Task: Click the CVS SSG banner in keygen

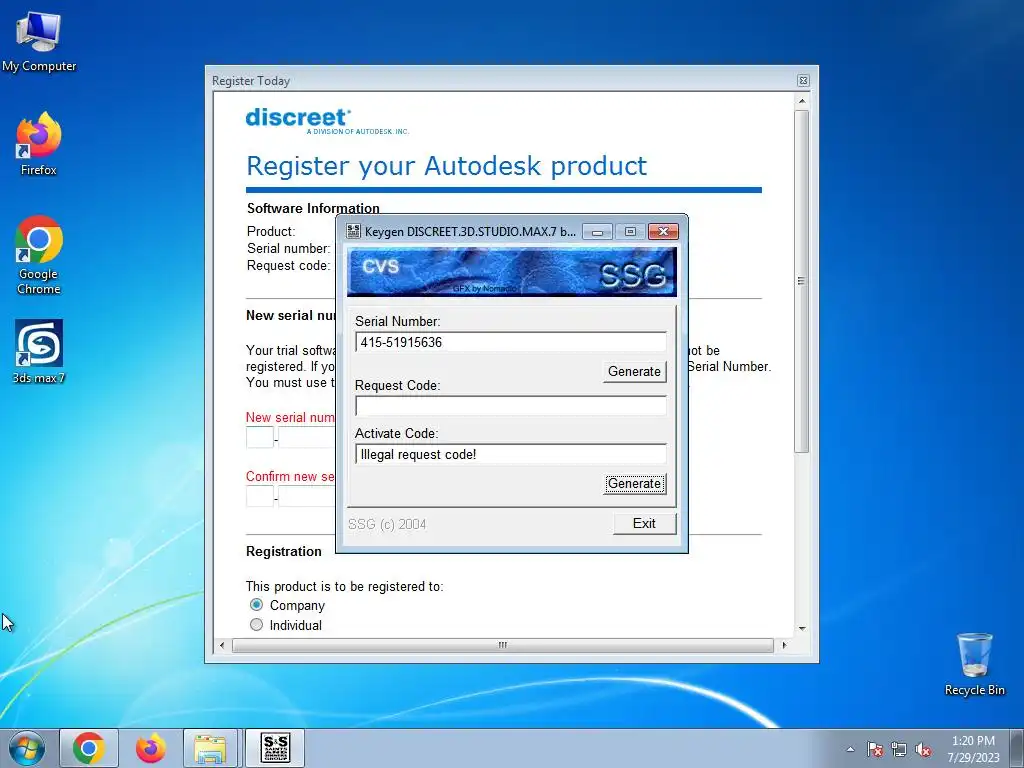Action: [x=512, y=272]
